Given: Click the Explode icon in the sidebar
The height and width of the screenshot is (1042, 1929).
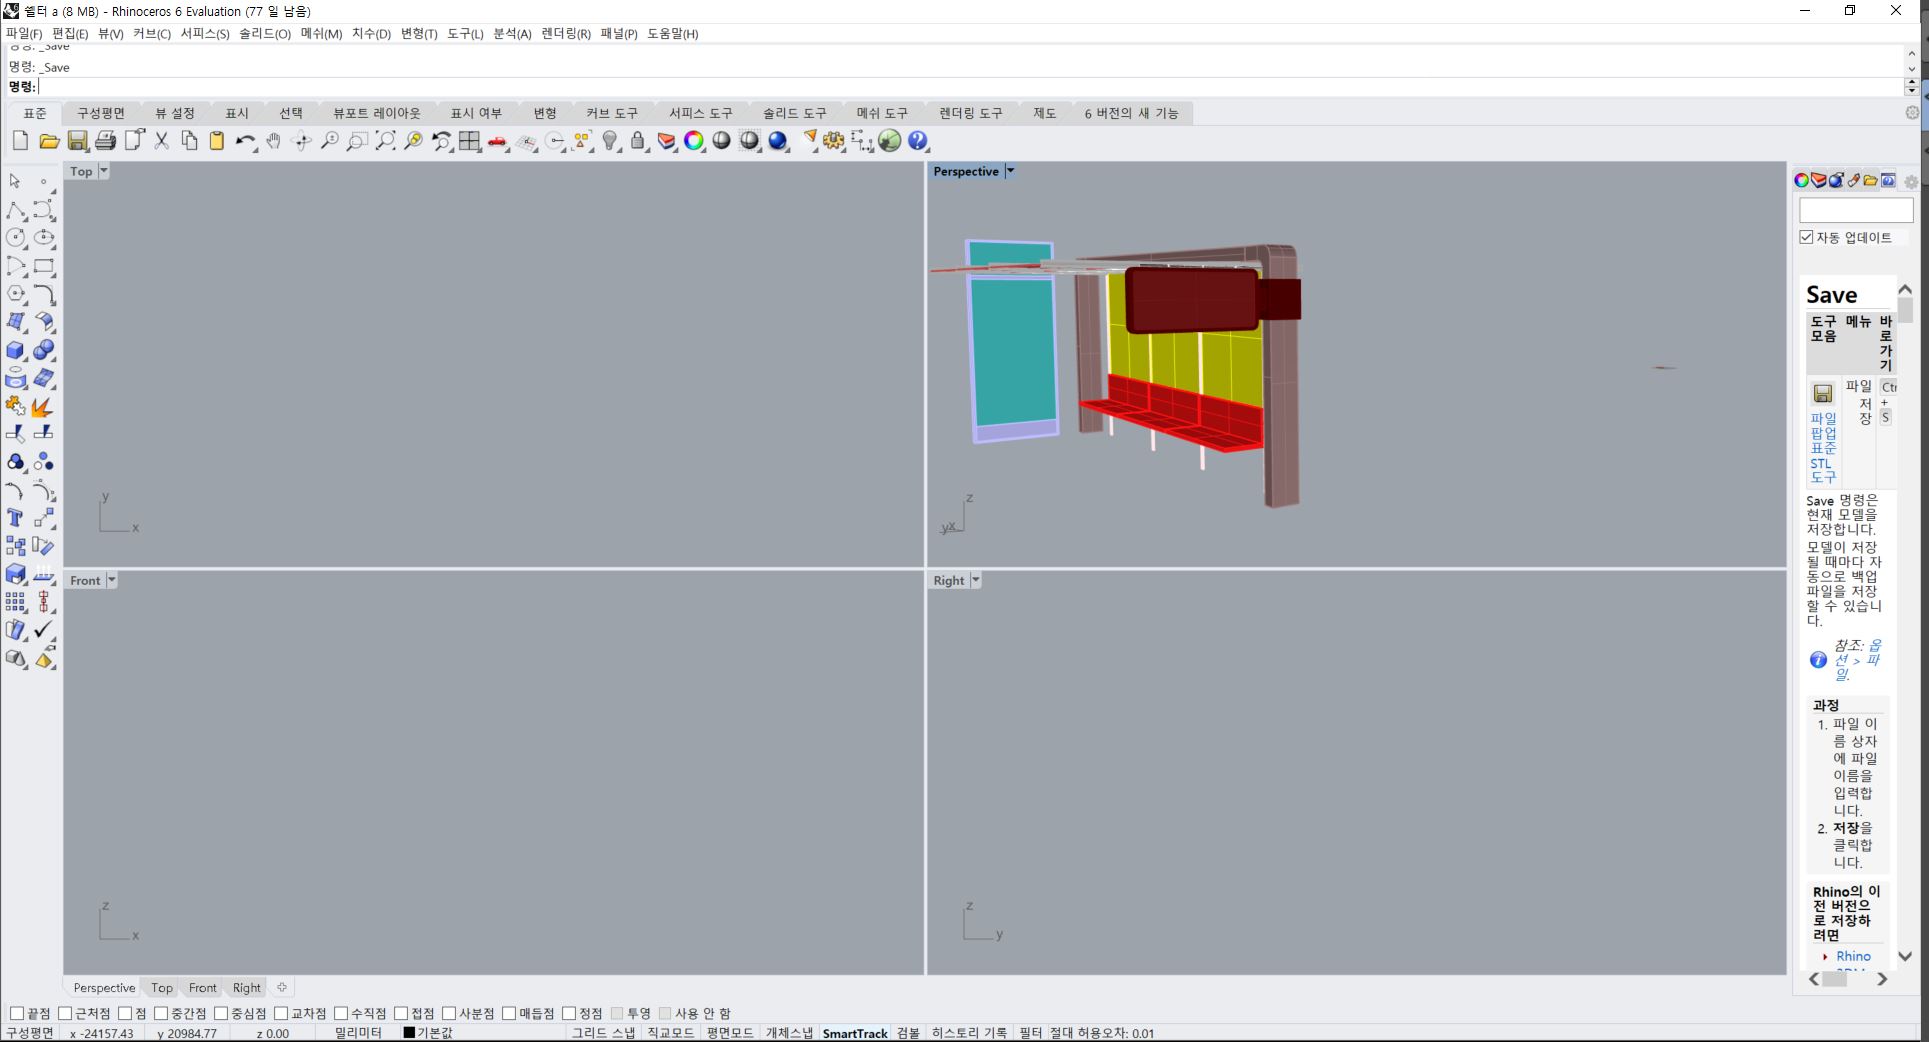Looking at the screenshot, I should pos(41,407).
